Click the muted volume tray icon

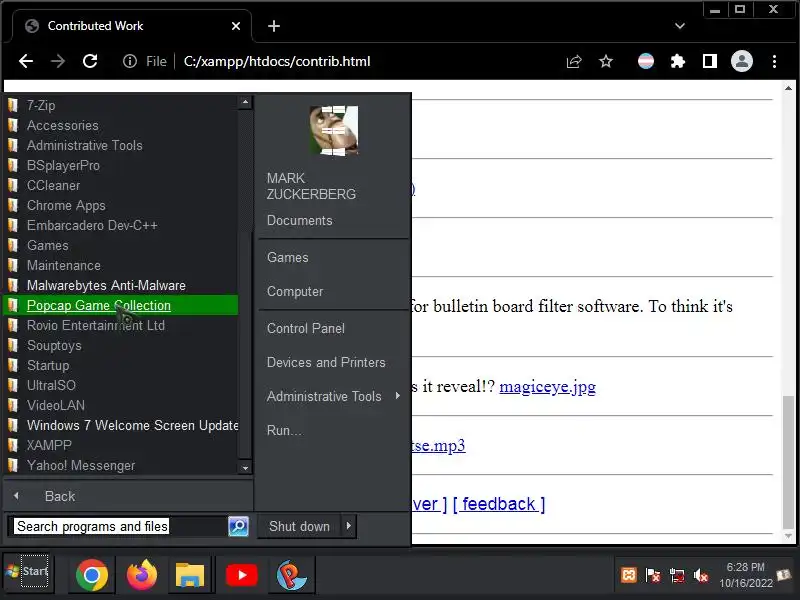[x=701, y=576]
